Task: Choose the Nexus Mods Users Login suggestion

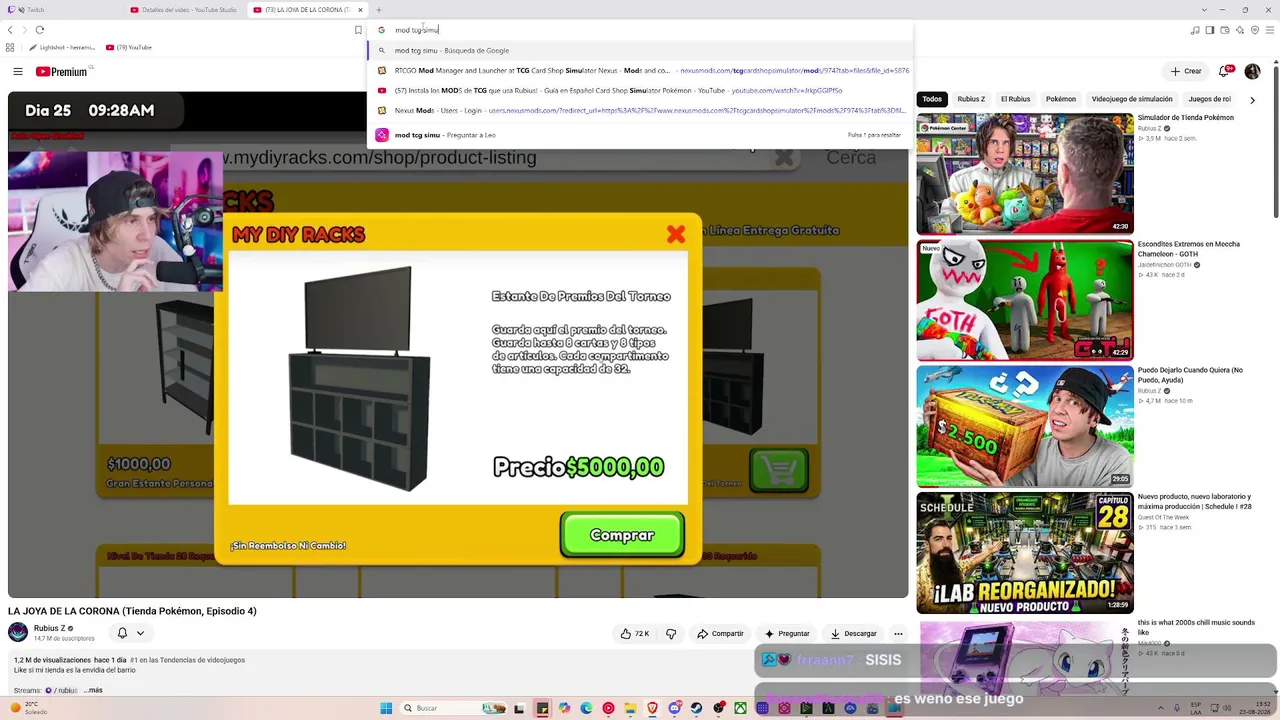Action: pyautogui.click(x=640, y=111)
